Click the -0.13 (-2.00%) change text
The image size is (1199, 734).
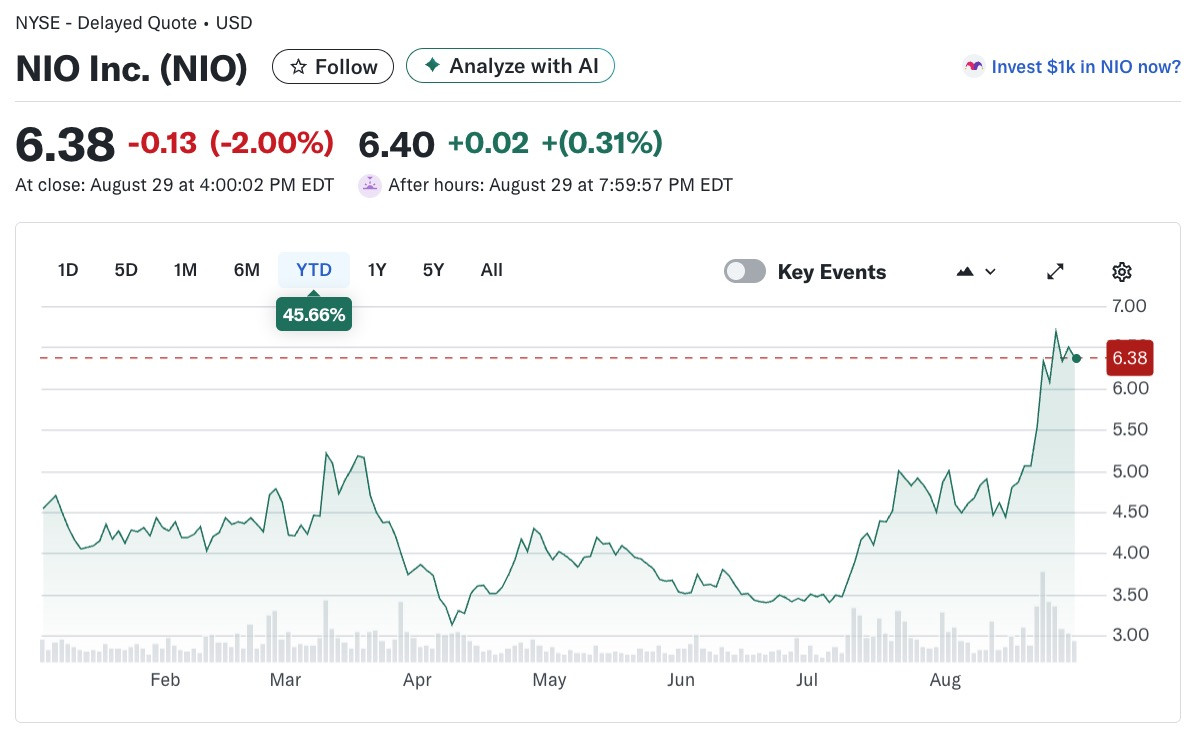coord(231,143)
